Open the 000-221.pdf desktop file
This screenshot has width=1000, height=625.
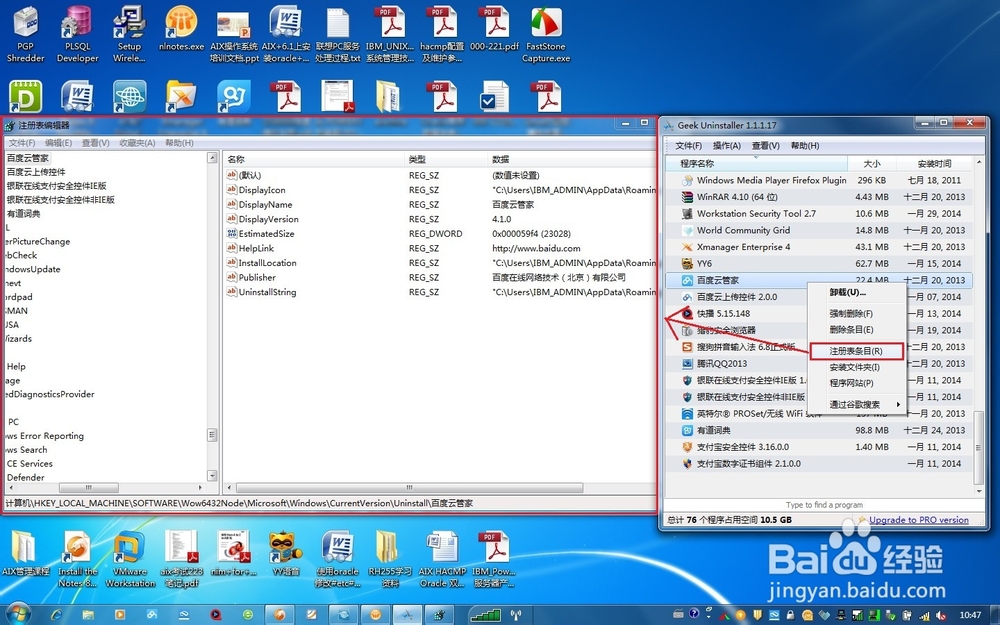494,29
